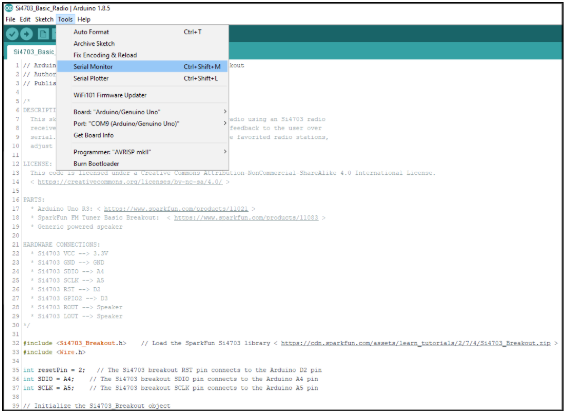Choose Auto Format in Tools menu
Viewport: 566px width, 413px height.
(x=143, y=32)
